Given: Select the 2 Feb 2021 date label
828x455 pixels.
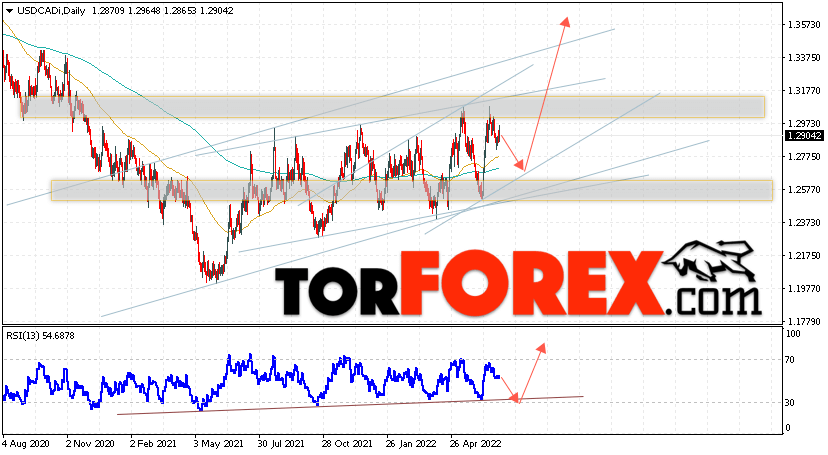Looking at the screenshot, I should pos(154,444).
